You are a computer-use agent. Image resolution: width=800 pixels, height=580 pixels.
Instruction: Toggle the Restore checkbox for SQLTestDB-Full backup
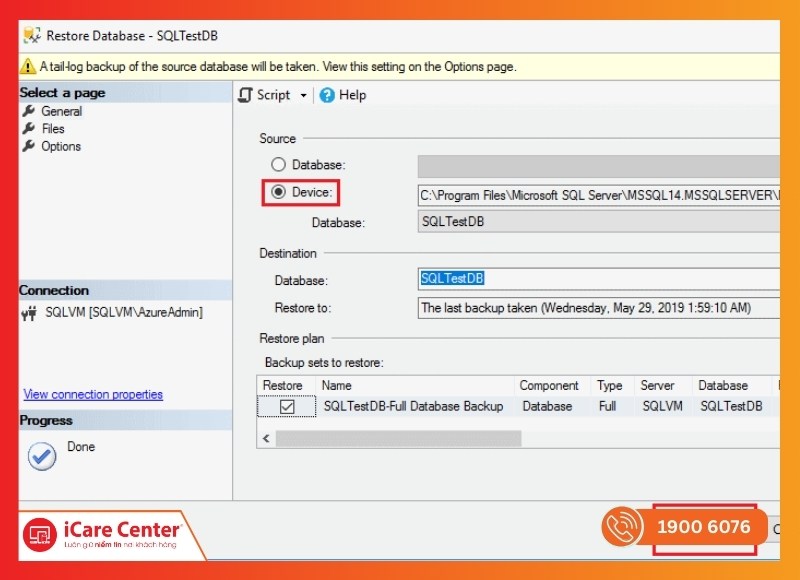(x=287, y=407)
